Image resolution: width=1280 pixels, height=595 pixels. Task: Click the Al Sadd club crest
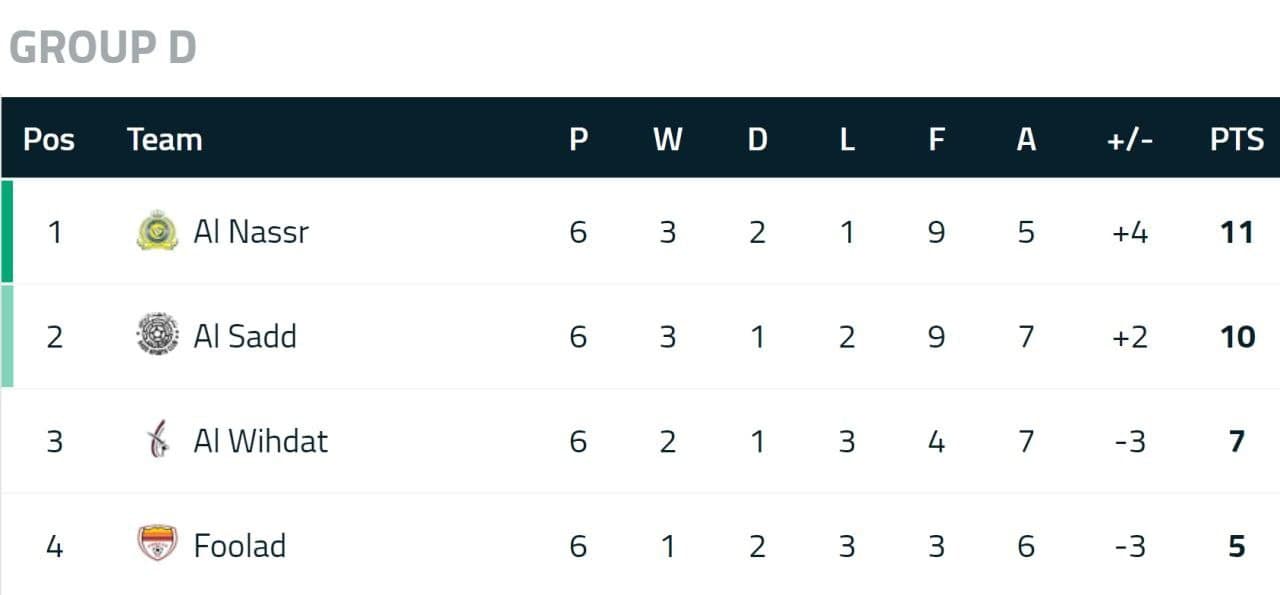157,335
